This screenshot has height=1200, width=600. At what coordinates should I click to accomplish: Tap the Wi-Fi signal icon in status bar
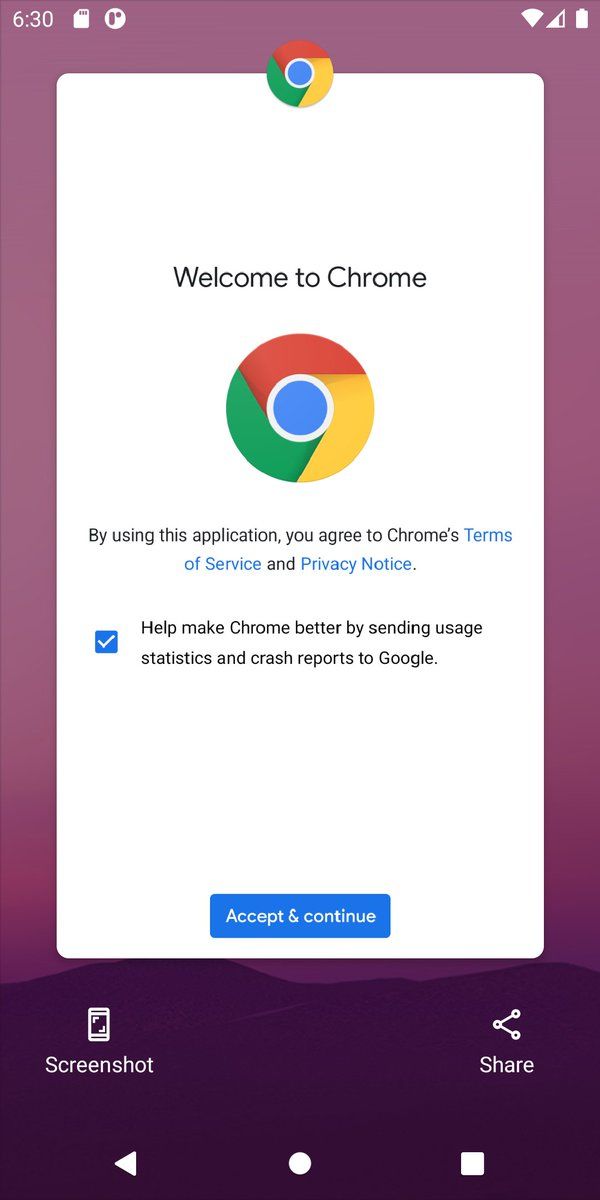pos(532,19)
